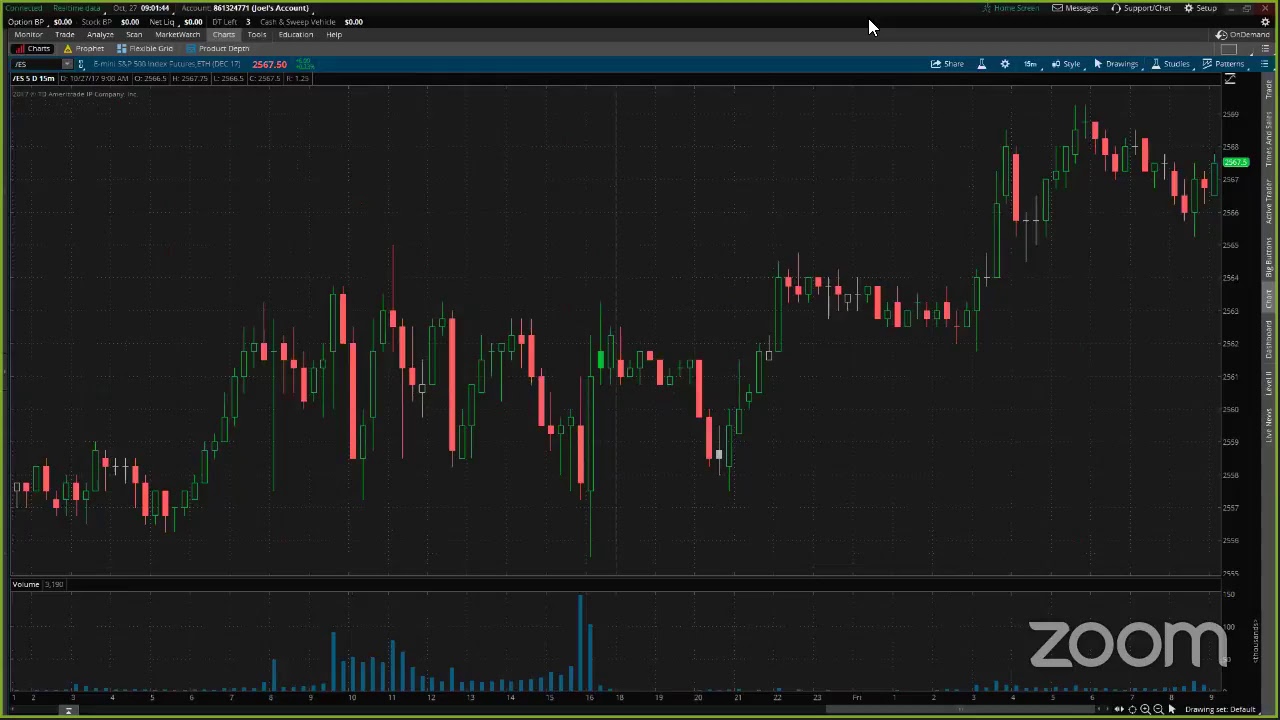Select the cursor pointer drawing tool
This screenshot has width=1280, height=720.
click(1171, 709)
